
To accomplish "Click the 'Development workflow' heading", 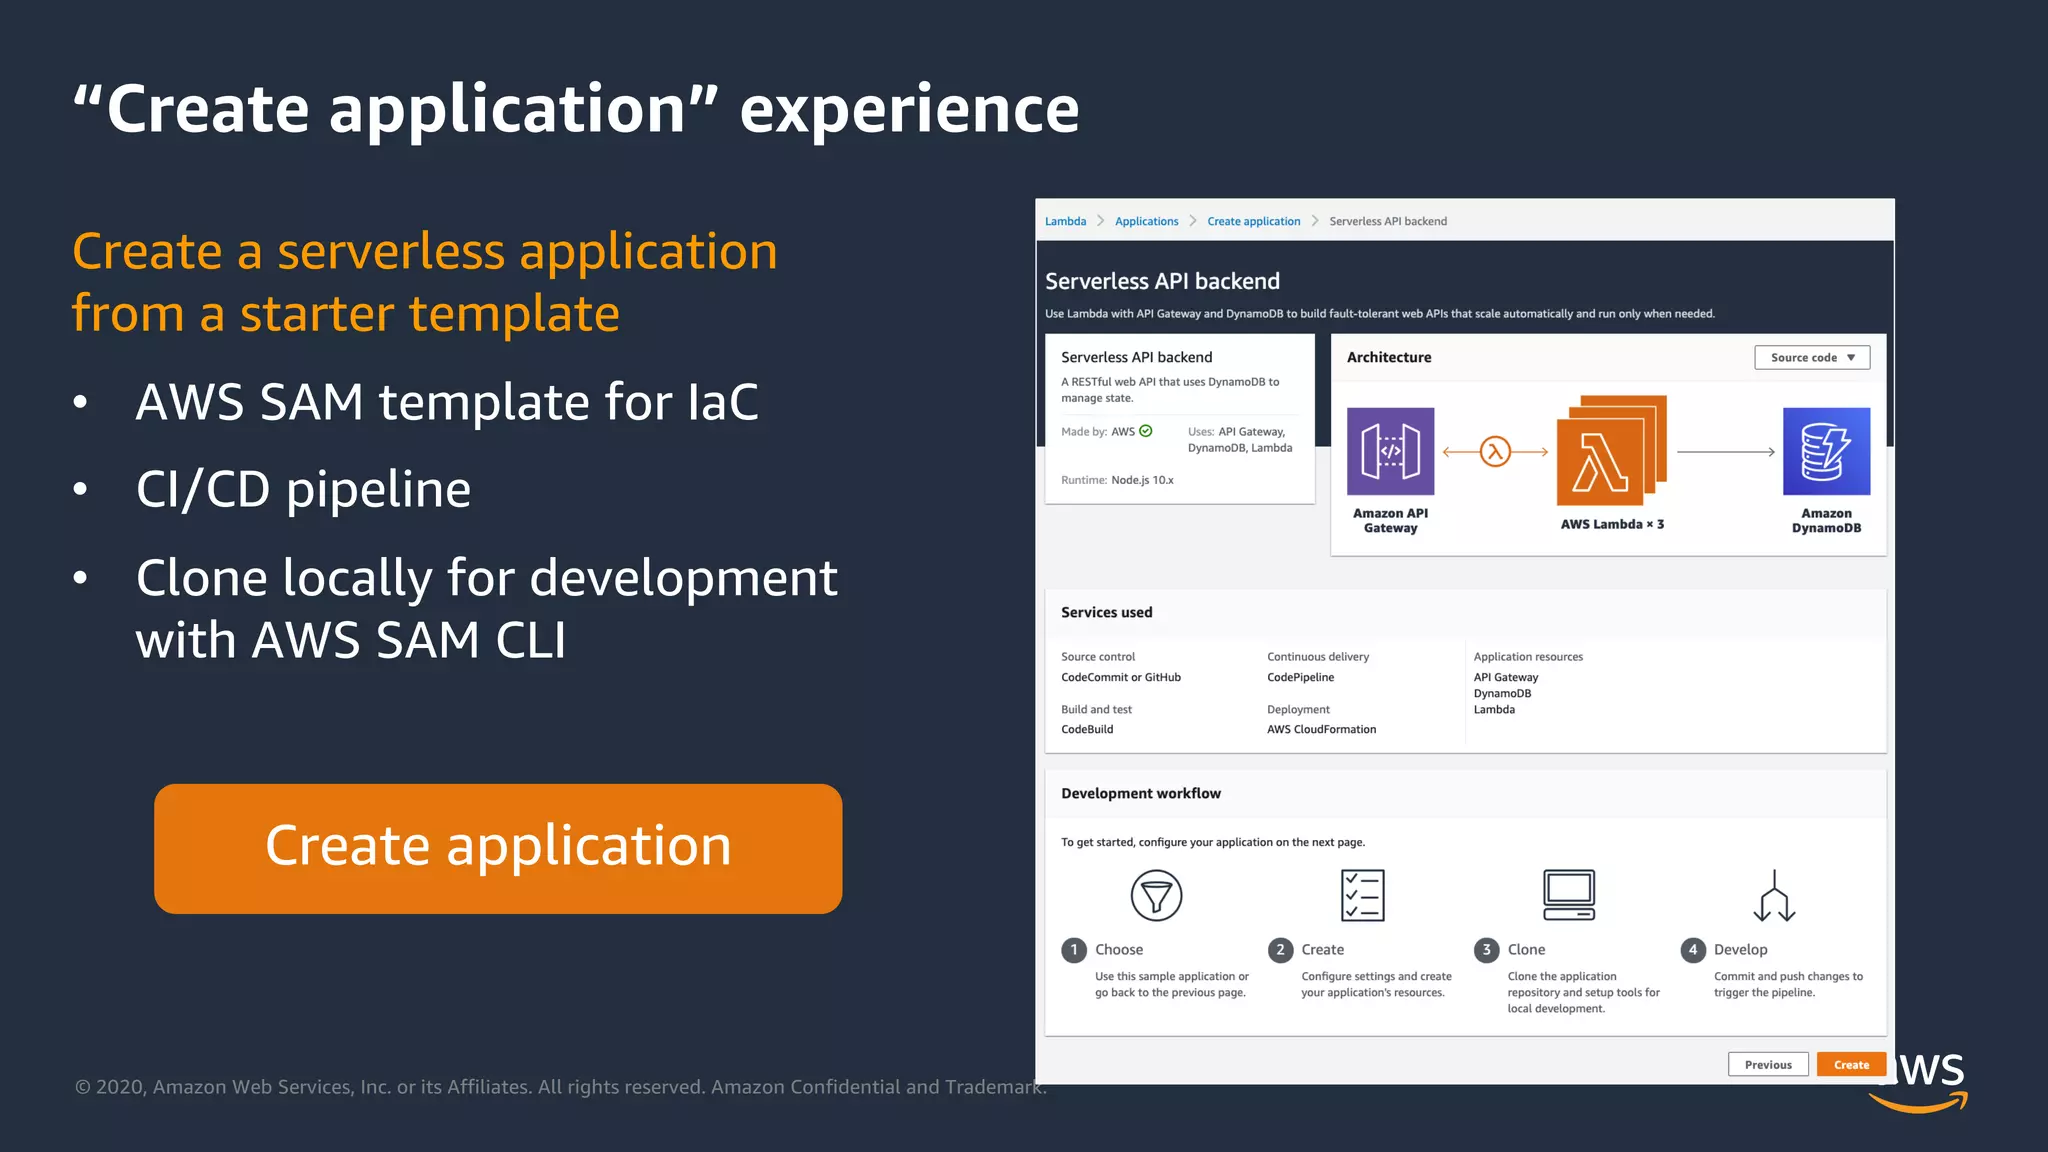I will click(1141, 793).
